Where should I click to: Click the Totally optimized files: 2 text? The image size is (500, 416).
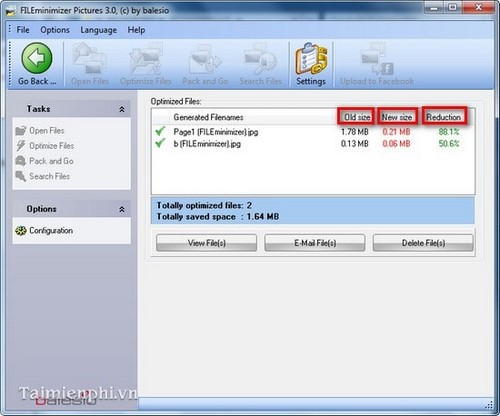204,205
